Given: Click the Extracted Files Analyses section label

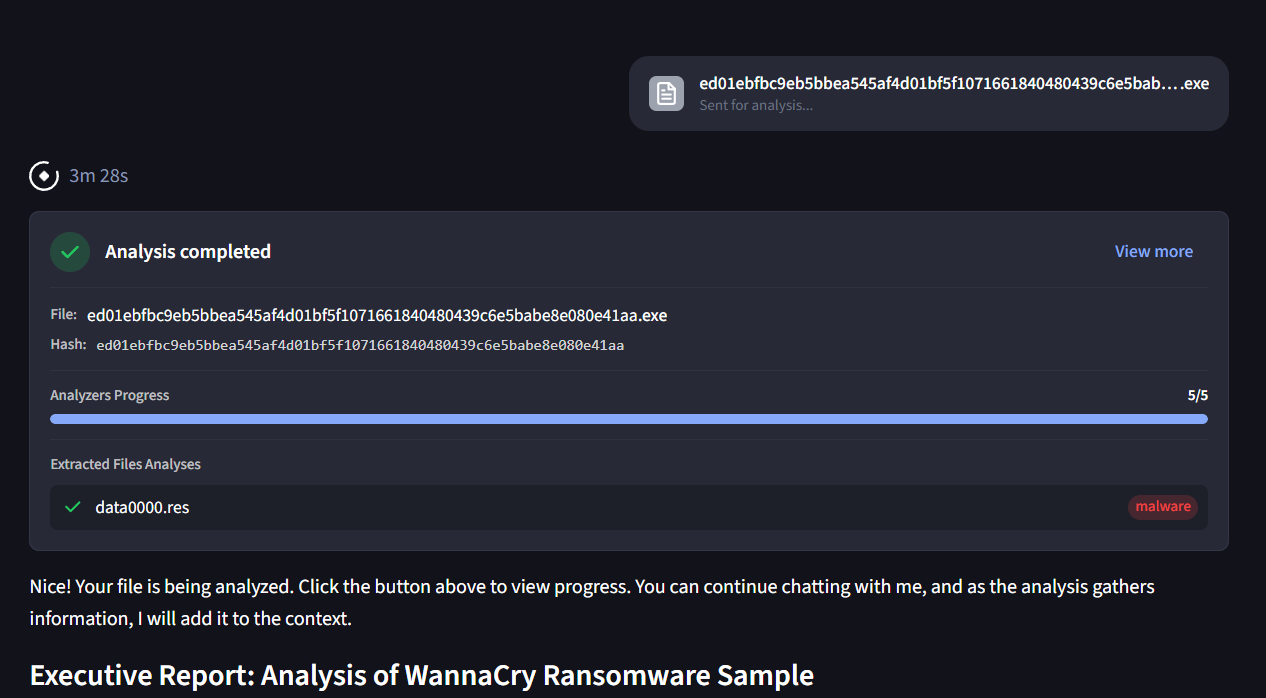Looking at the screenshot, I should pos(125,464).
